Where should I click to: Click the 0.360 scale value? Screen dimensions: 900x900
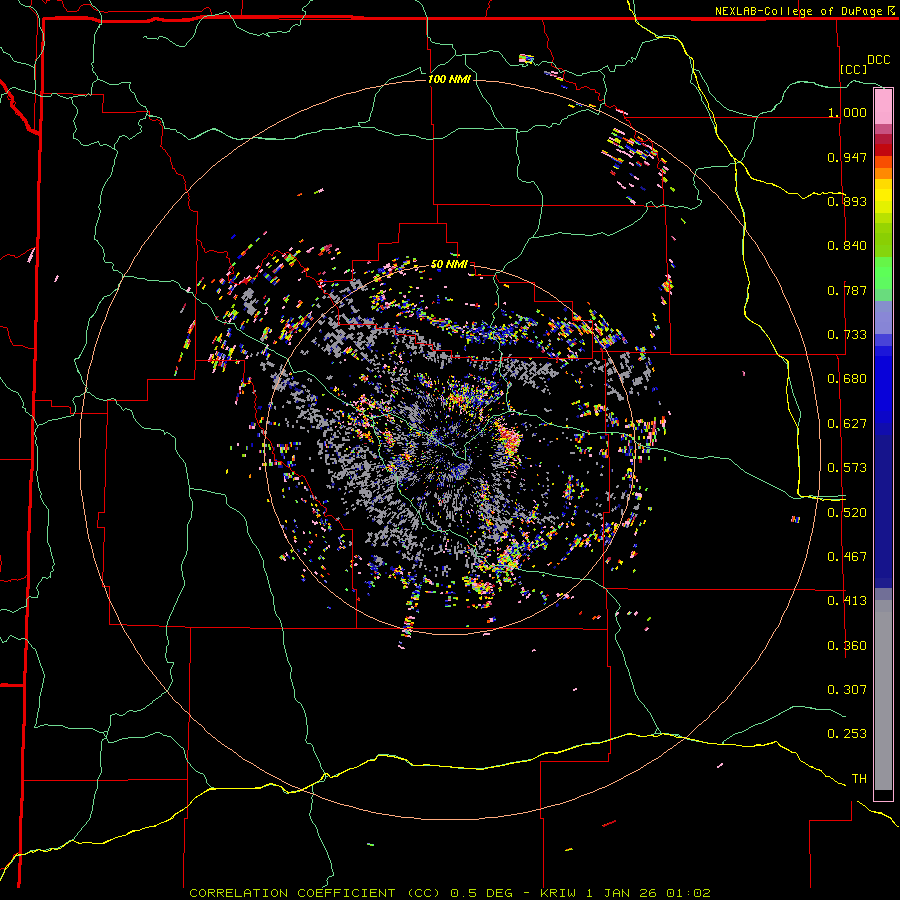coord(847,646)
